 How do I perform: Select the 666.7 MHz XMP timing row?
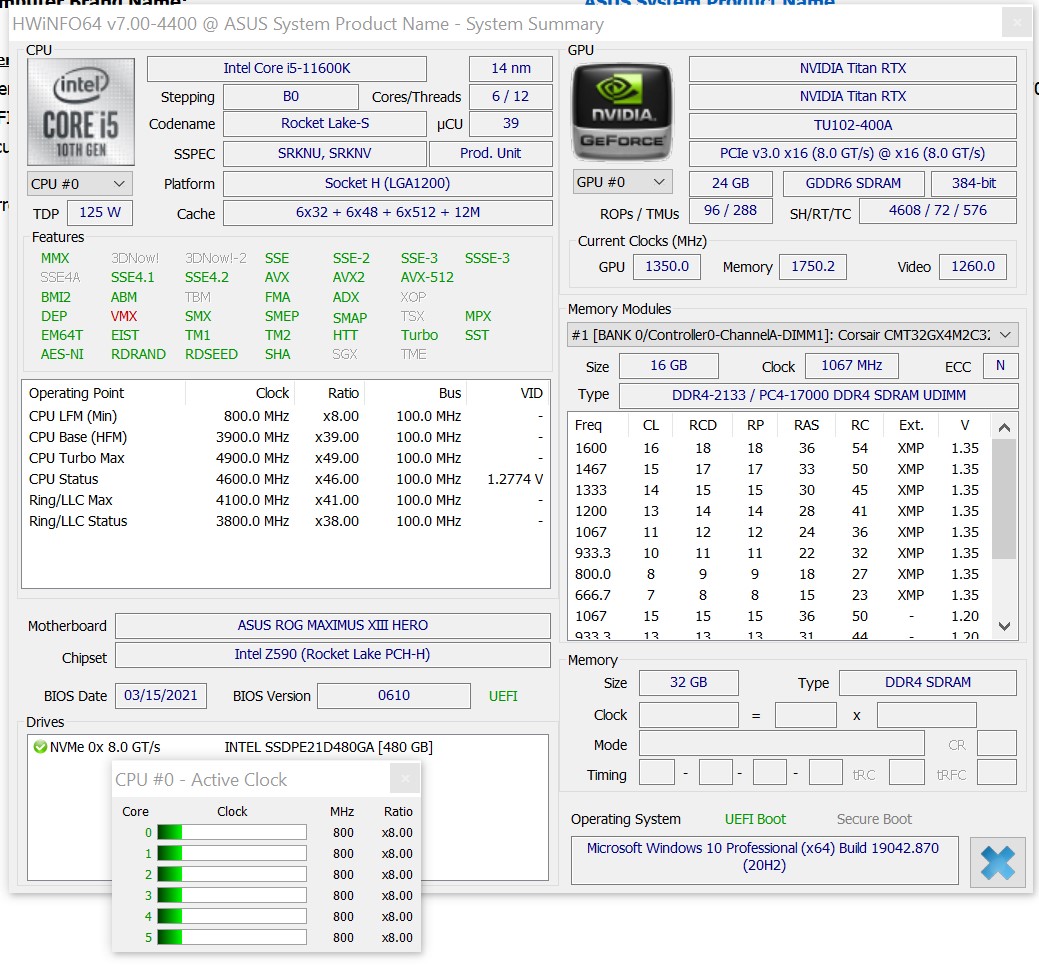click(x=779, y=595)
